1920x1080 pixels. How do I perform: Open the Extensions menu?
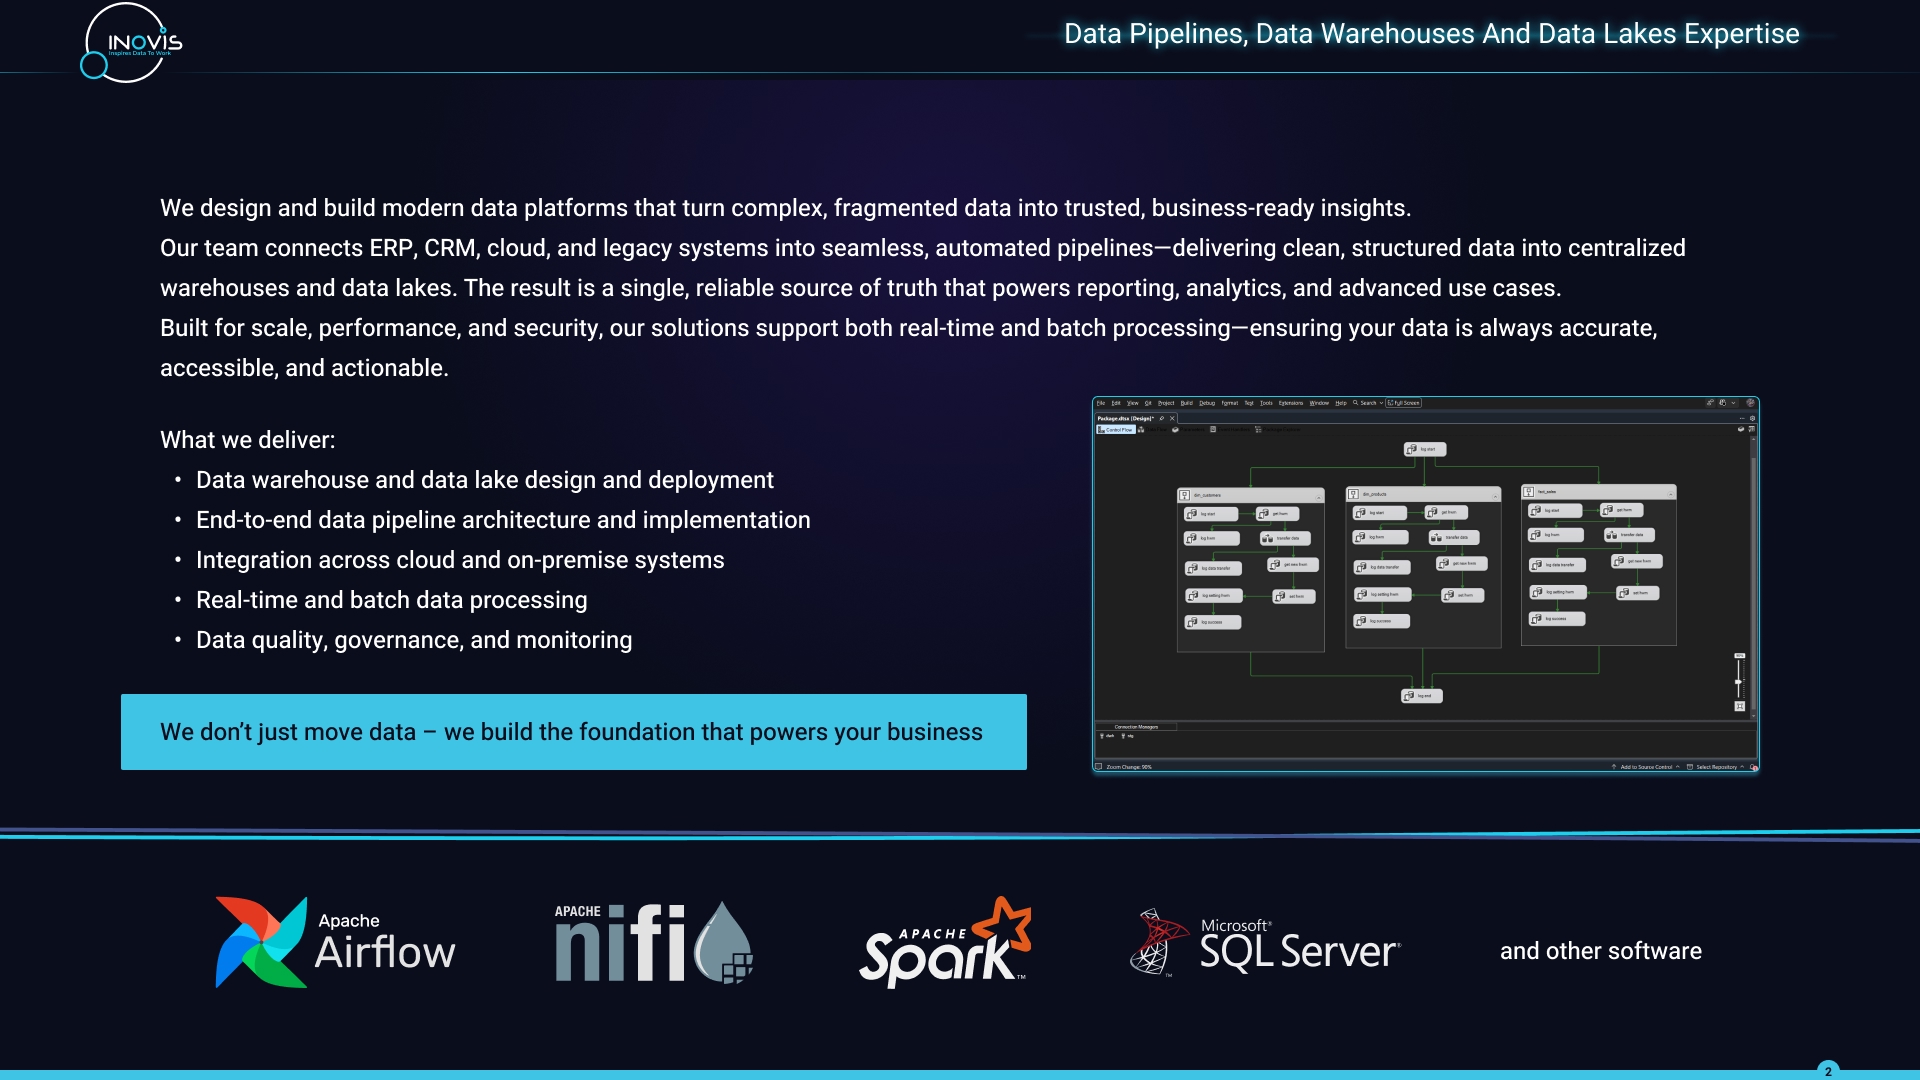point(1291,403)
